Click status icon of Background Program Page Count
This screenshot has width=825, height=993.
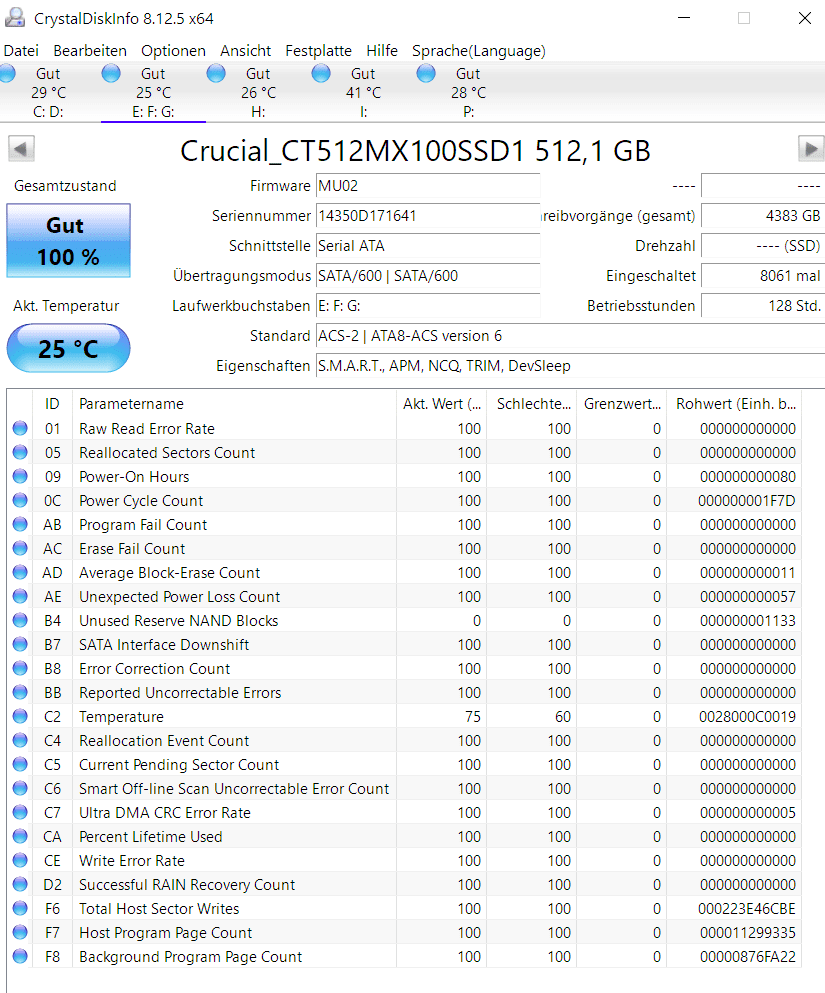(20, 956)
